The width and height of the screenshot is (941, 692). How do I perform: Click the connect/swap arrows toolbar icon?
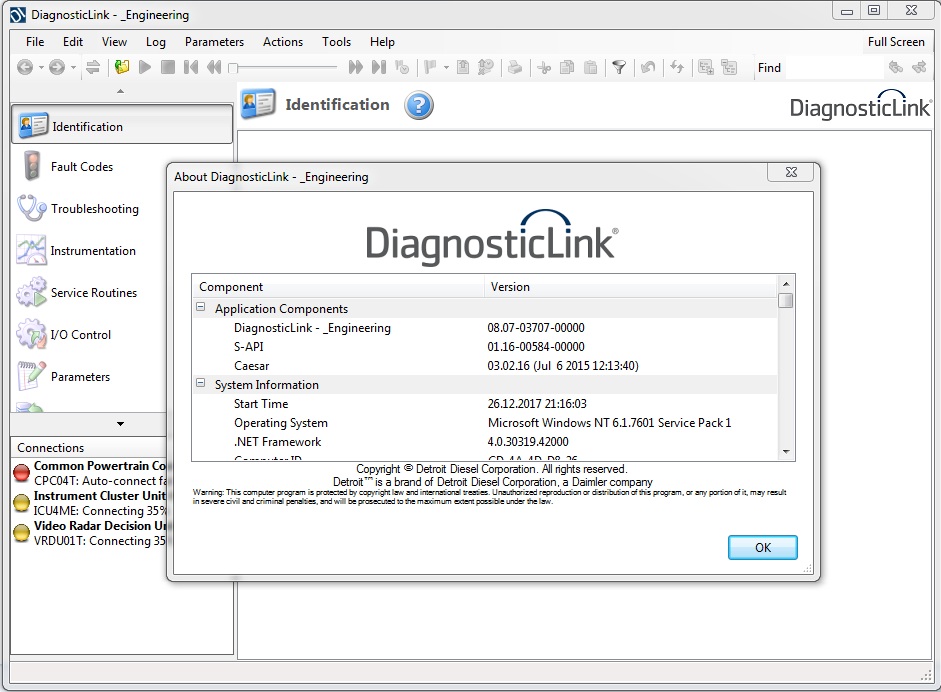click(92, 67)
